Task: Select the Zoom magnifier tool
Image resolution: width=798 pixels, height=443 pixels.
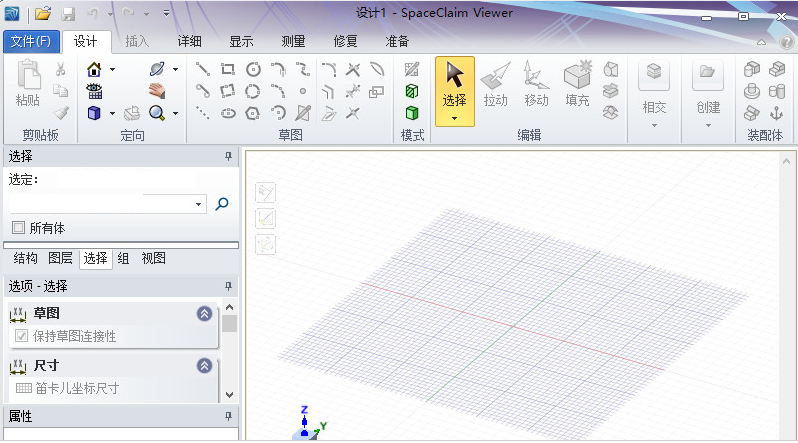Action: coord(157,113)
